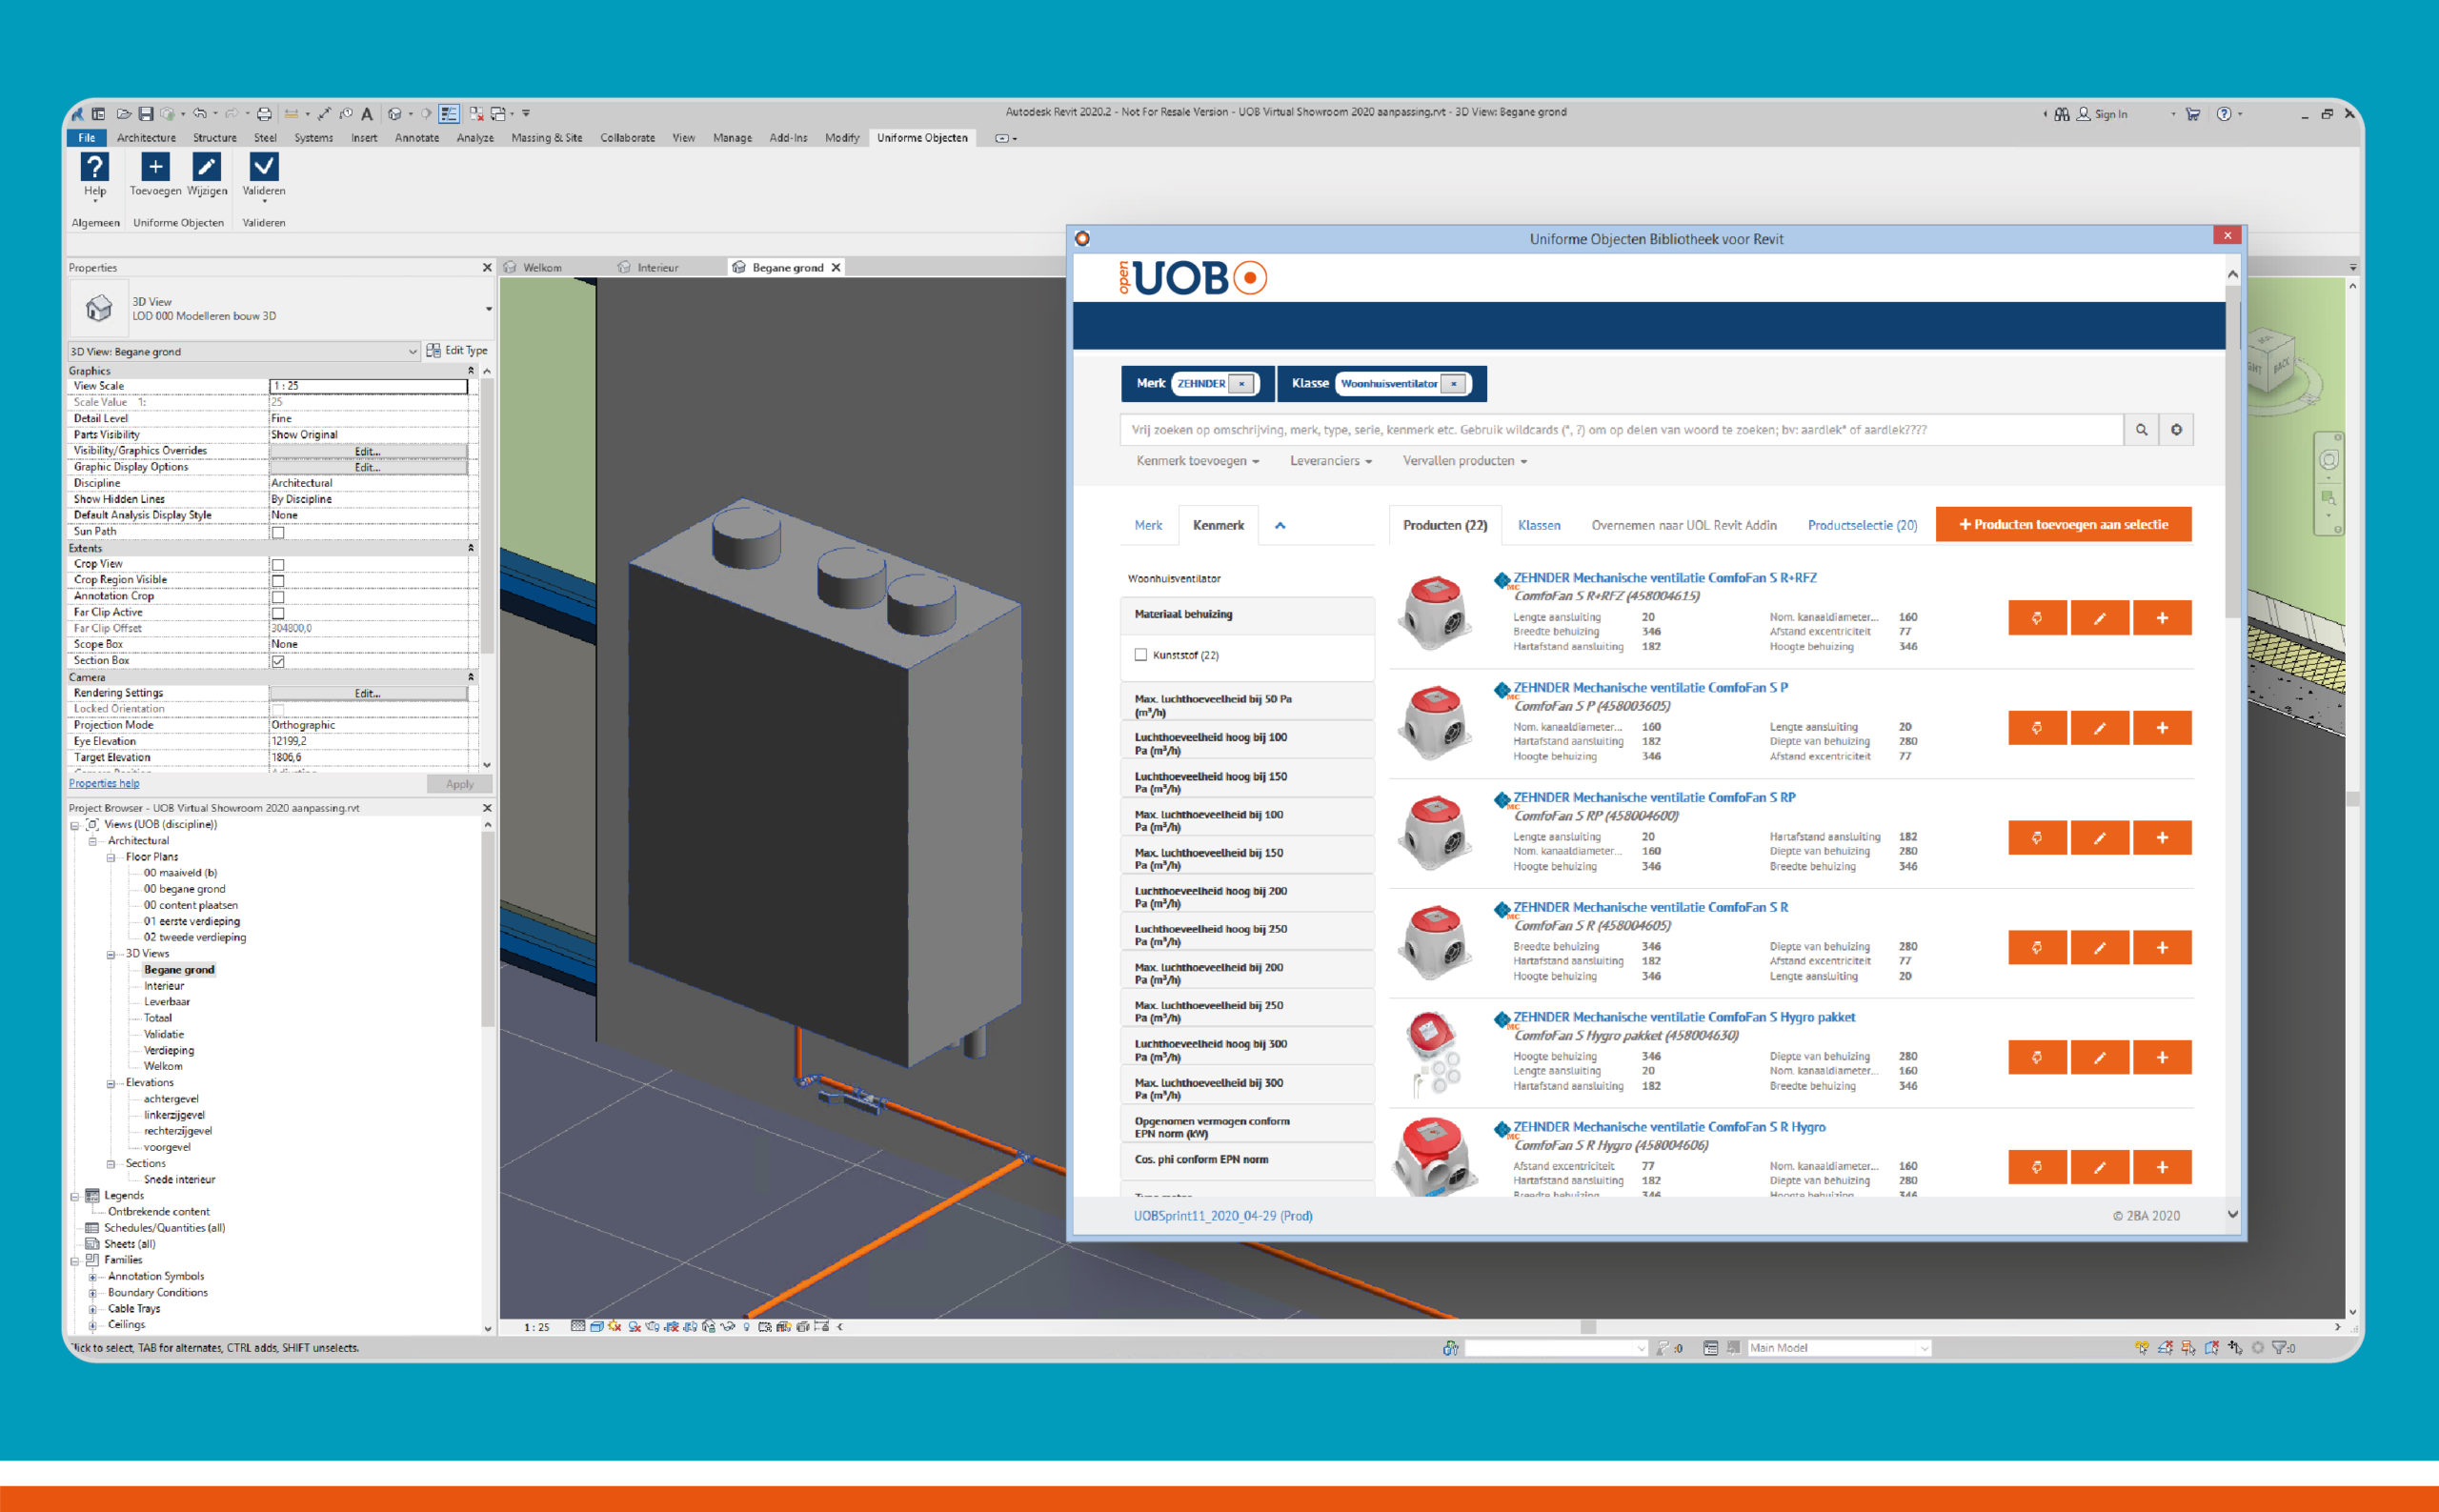Switch to the Merk filter tab

(1148, 525)
